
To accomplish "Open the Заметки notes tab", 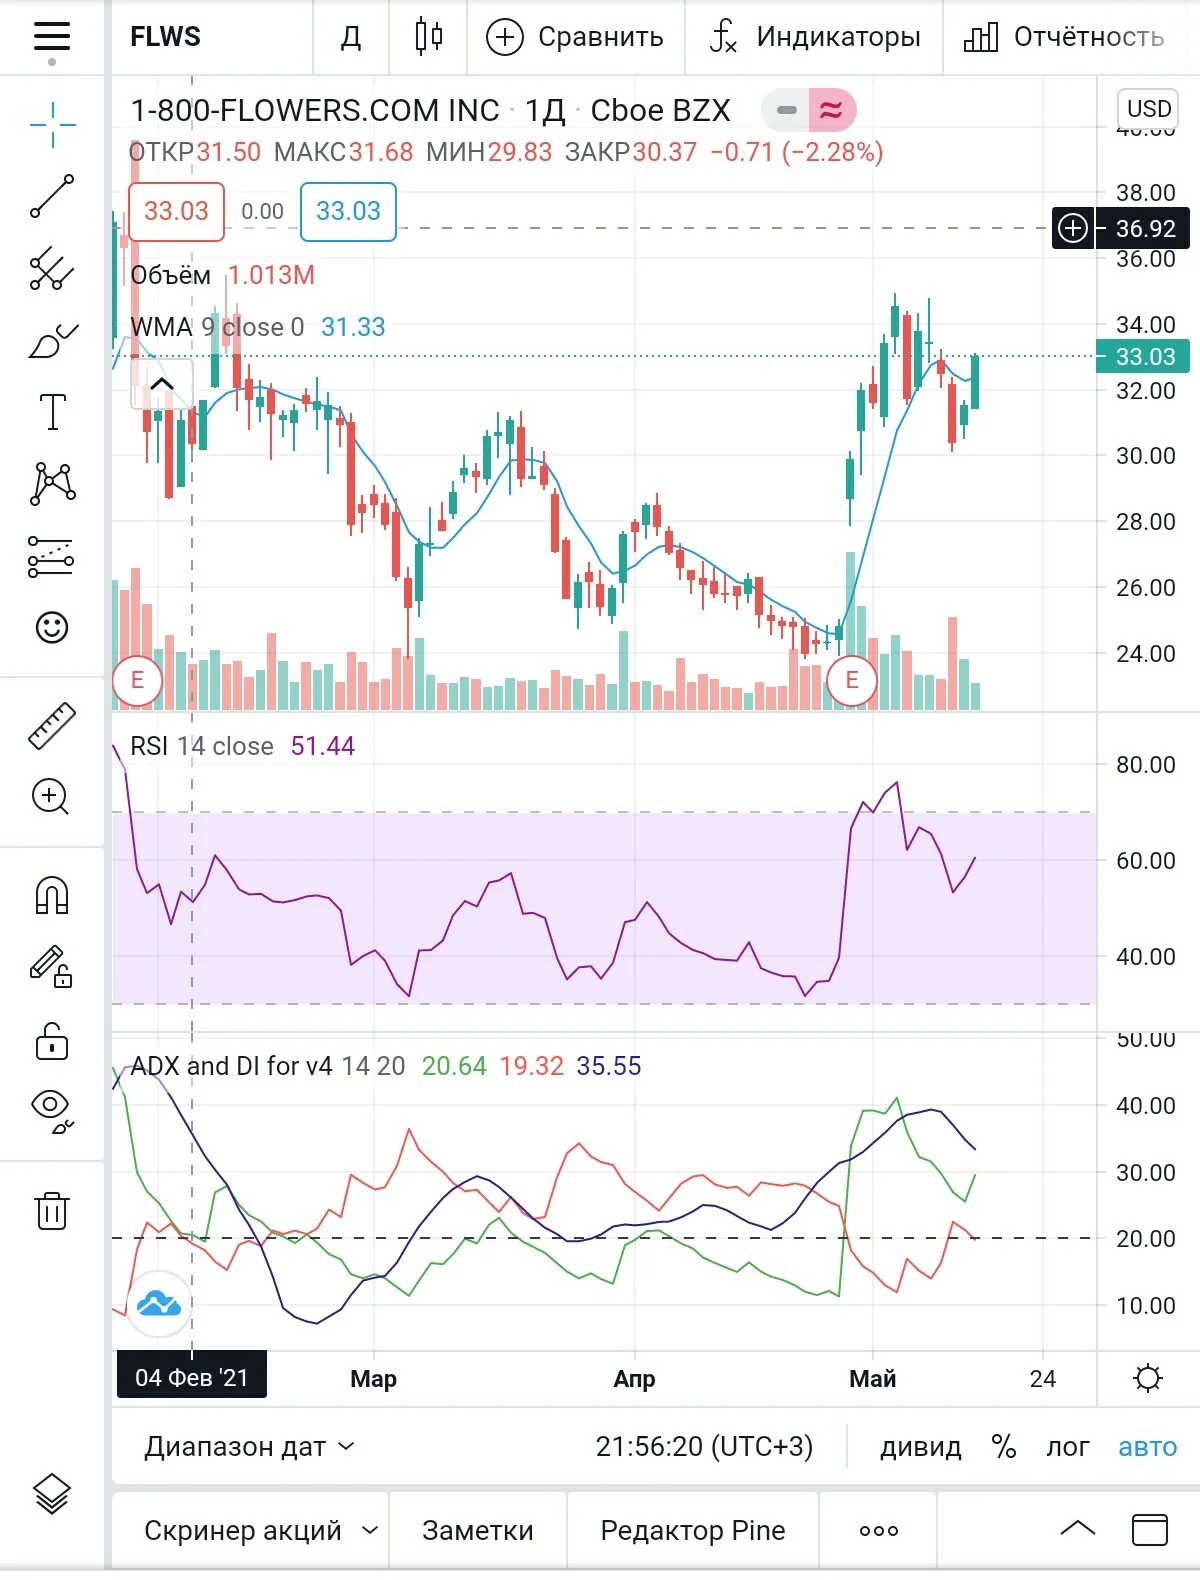I will point(478,1530).
